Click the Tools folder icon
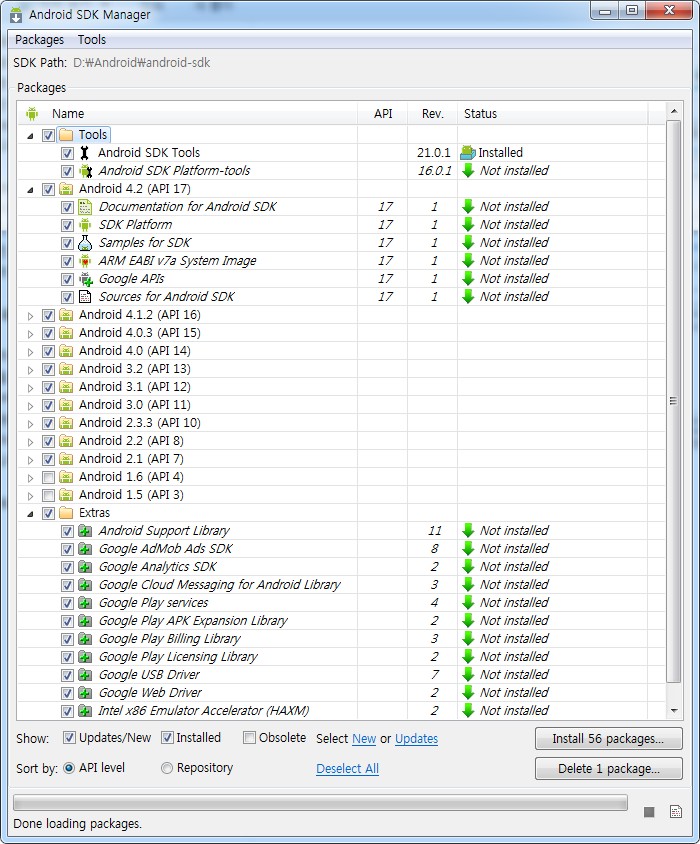 66,135
